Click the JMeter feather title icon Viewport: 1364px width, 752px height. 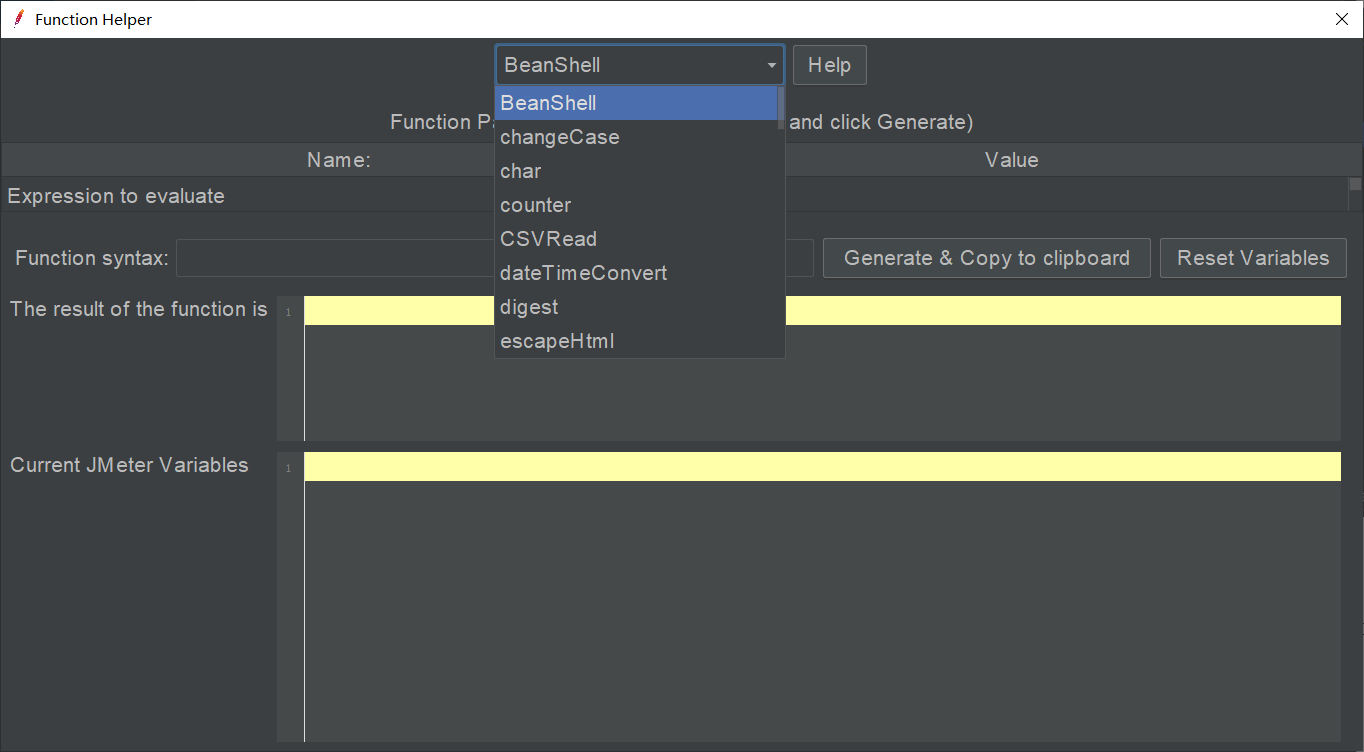18,19
